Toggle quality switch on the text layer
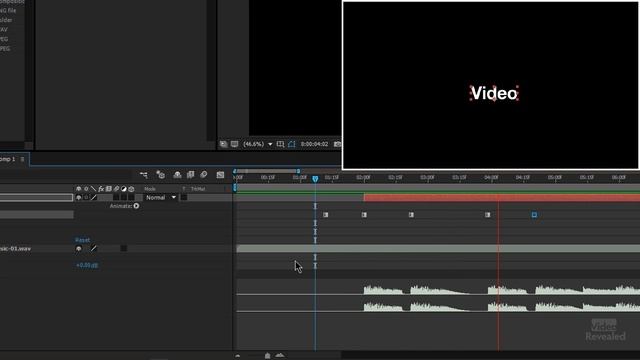 [94, 198]
